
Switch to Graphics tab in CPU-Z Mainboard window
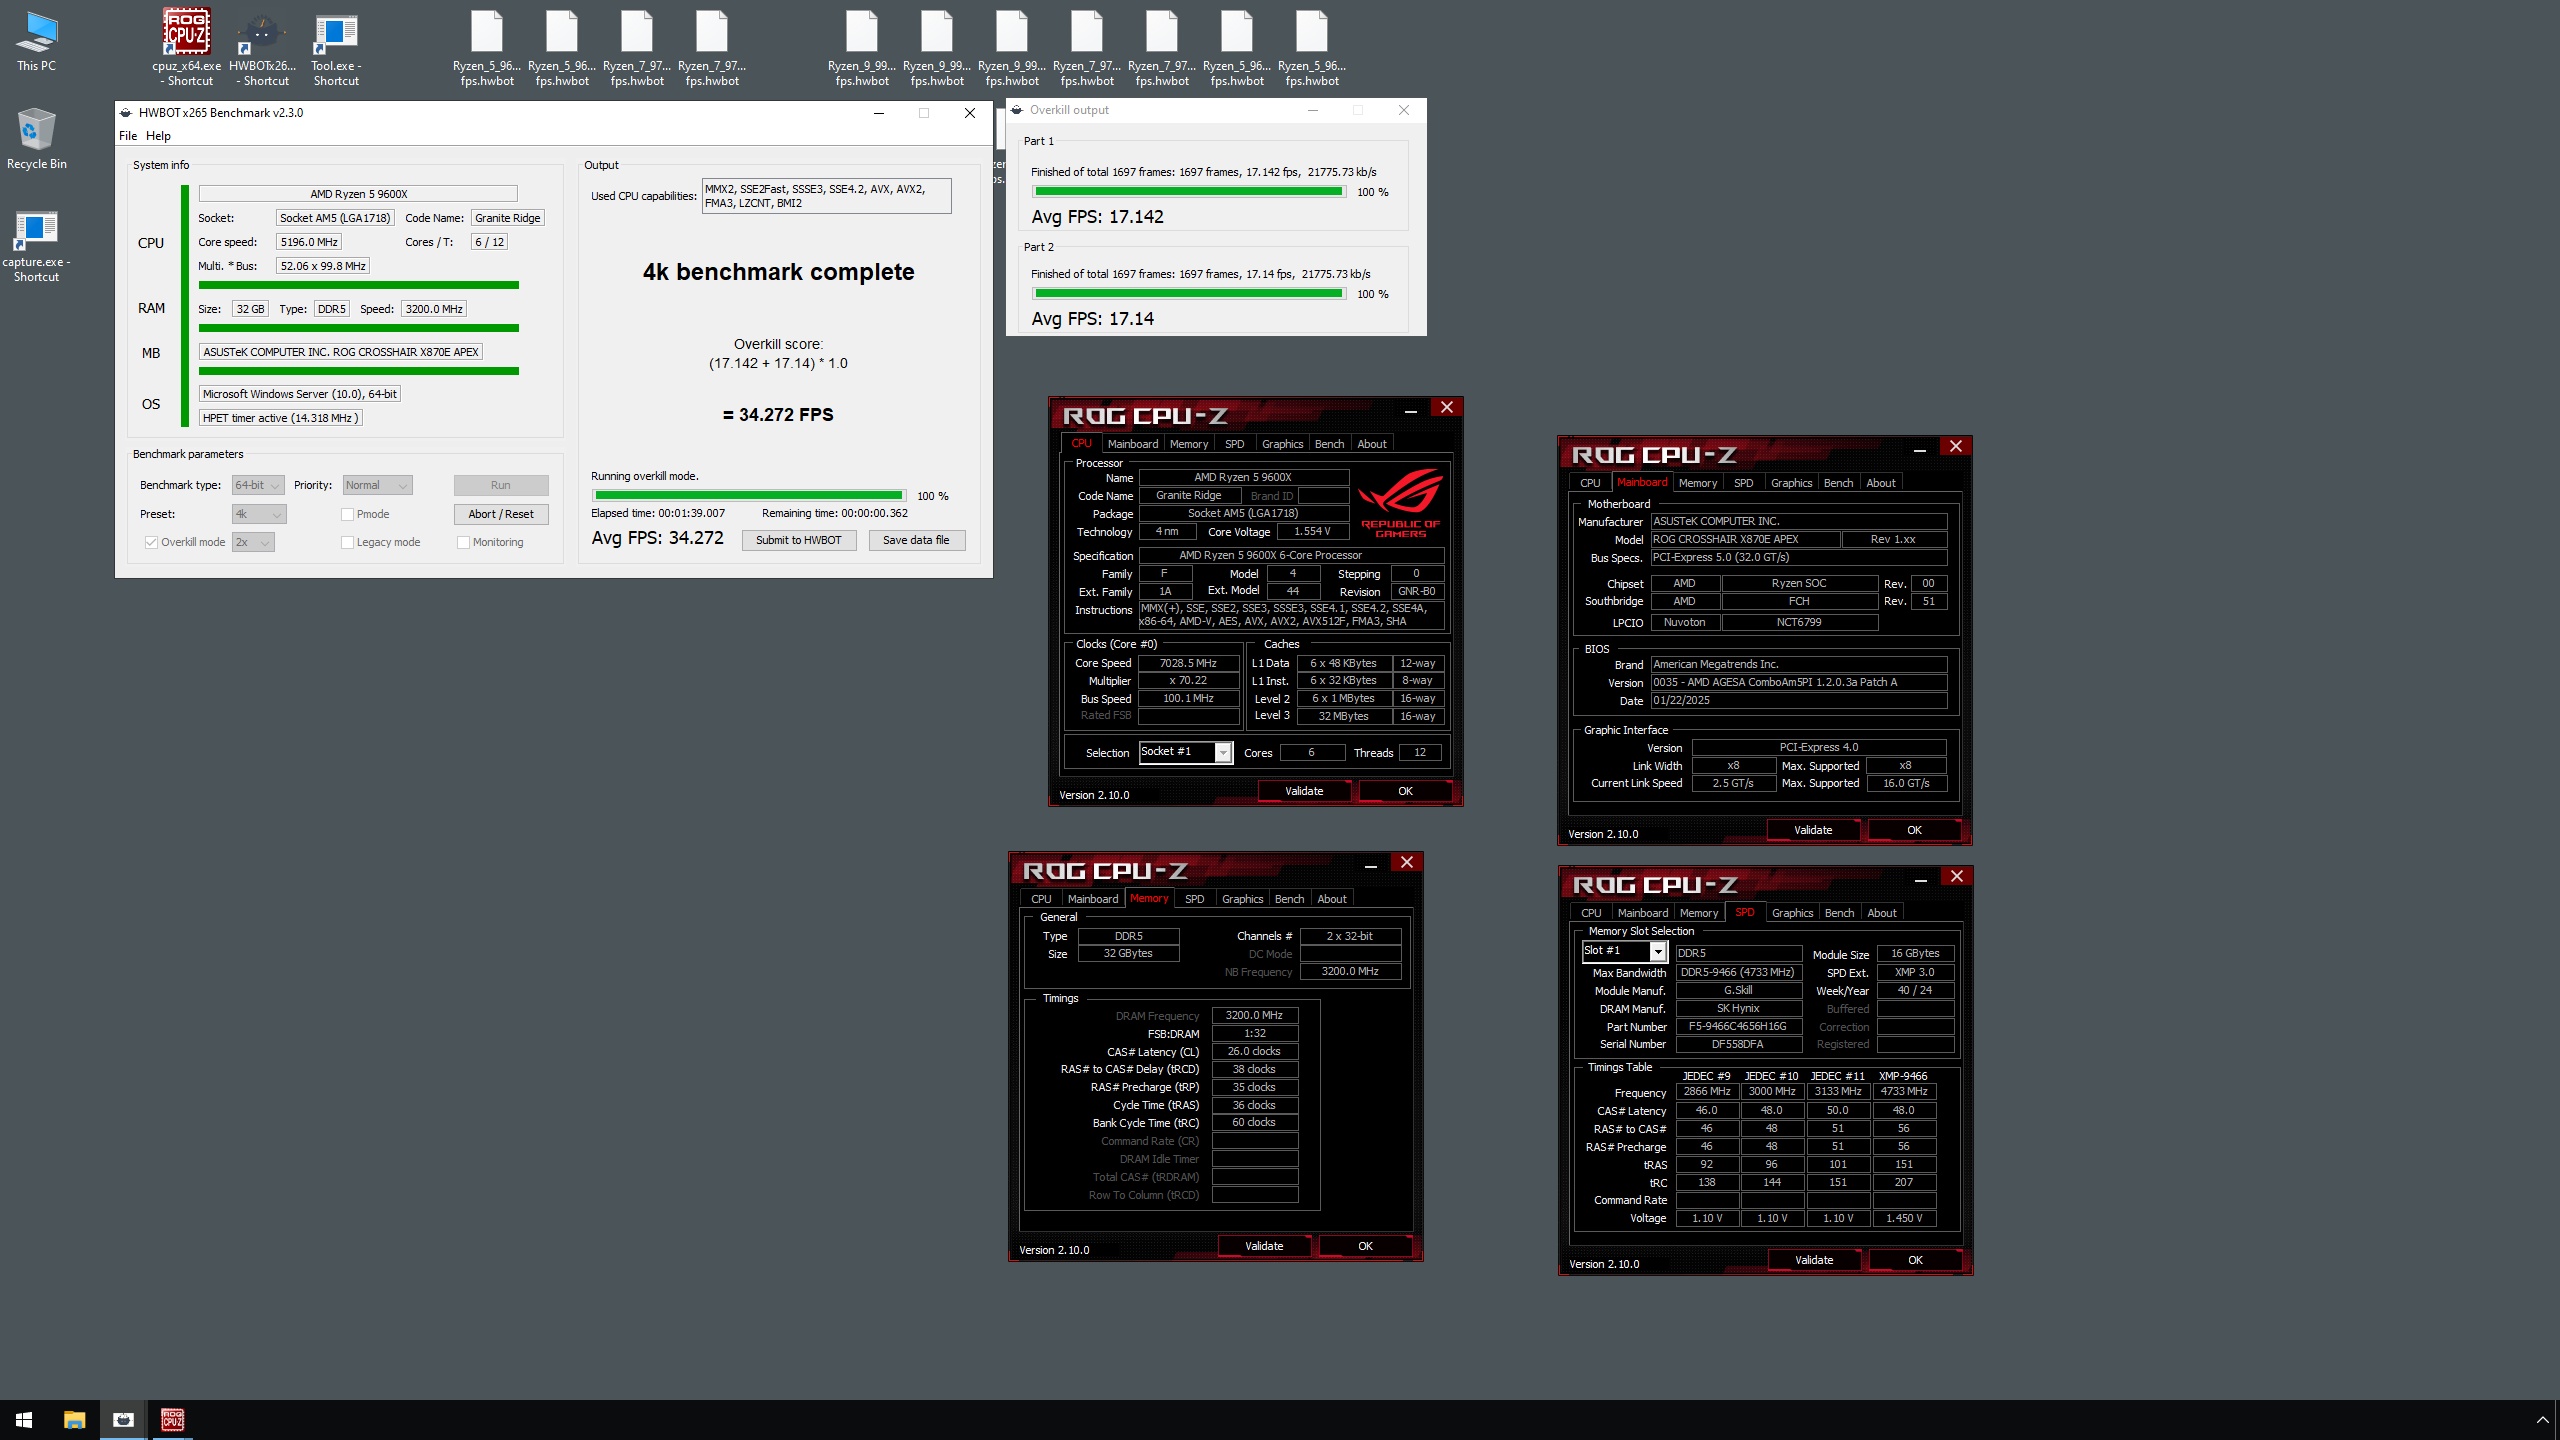click(1791, 483)
